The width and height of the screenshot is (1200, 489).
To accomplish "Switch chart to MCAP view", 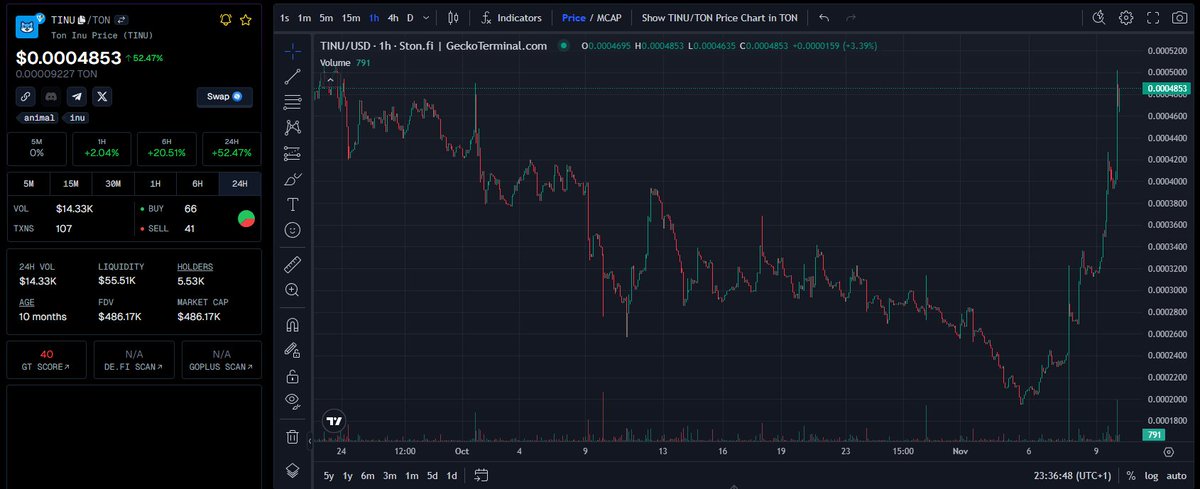I will (x=608, y=17).
